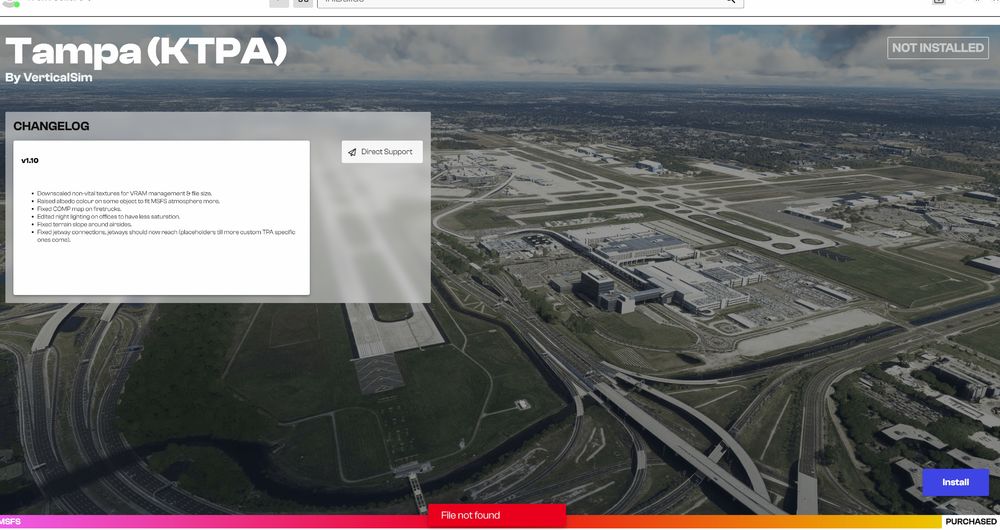Click the second grey toolbar button beside search
Image resolution: width=1000 pixels, height=530 pixels.
pyautogui.click(x=303, y=2)
